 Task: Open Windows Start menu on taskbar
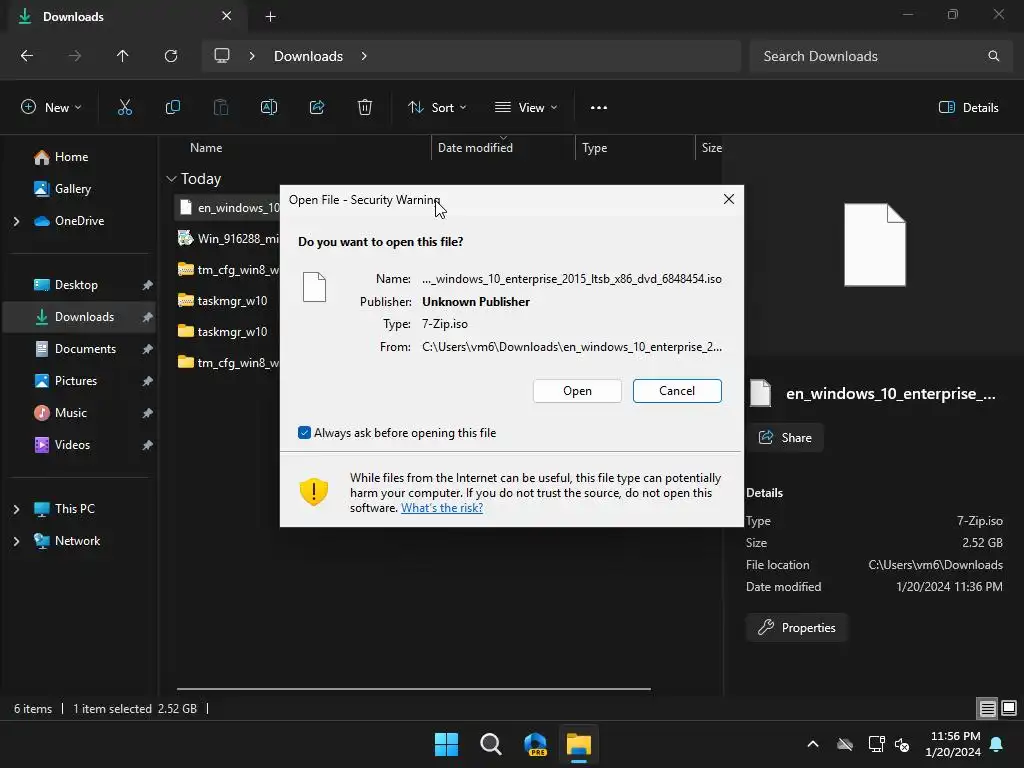coord(447,744)
